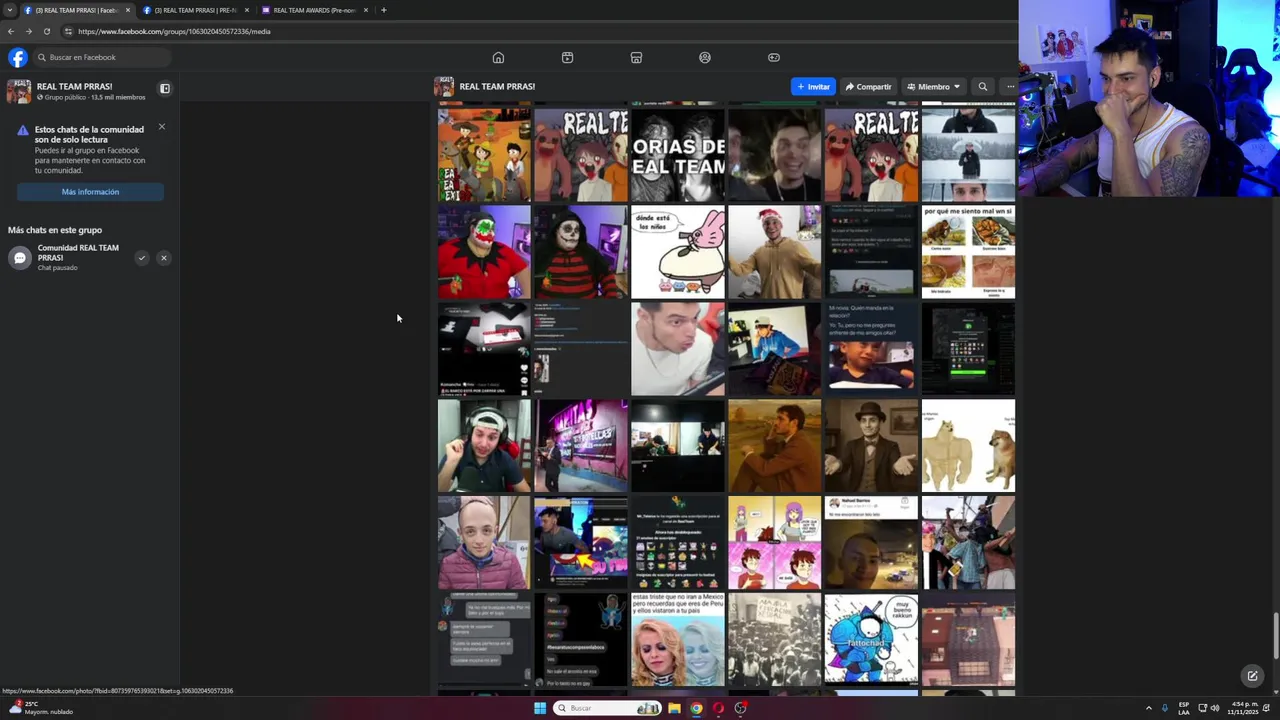Open the clown with green hair photo

(x=484, y=252)
